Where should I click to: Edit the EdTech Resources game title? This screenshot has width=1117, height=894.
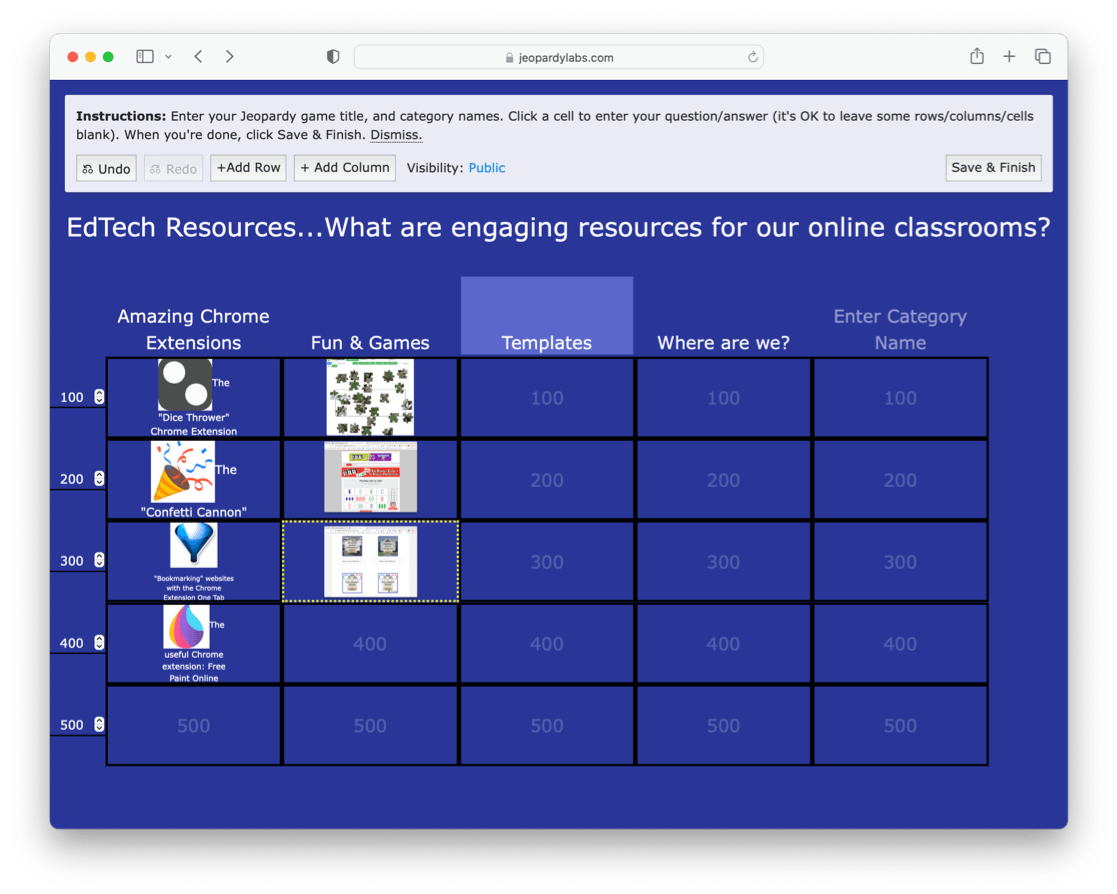[x=558, y=227]
